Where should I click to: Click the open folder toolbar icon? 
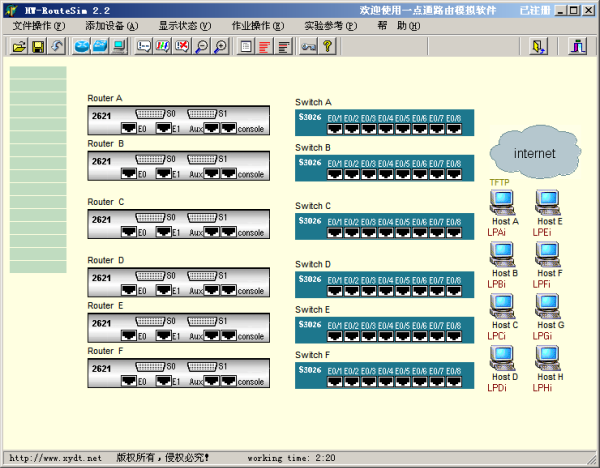pyautogui.click(x=19, y=46)
